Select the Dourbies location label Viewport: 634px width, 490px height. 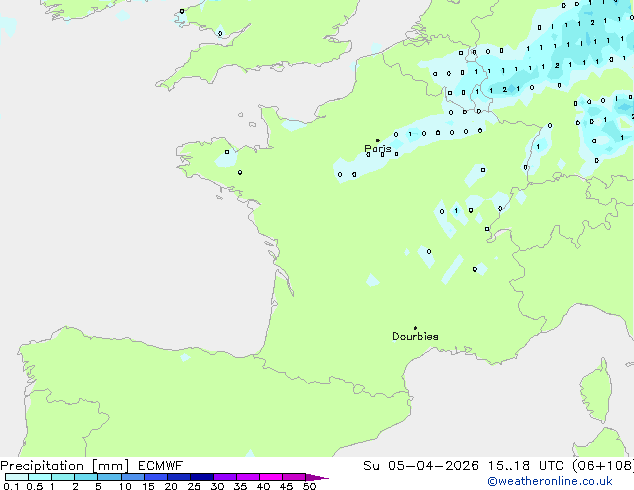[x=415, y=337]
